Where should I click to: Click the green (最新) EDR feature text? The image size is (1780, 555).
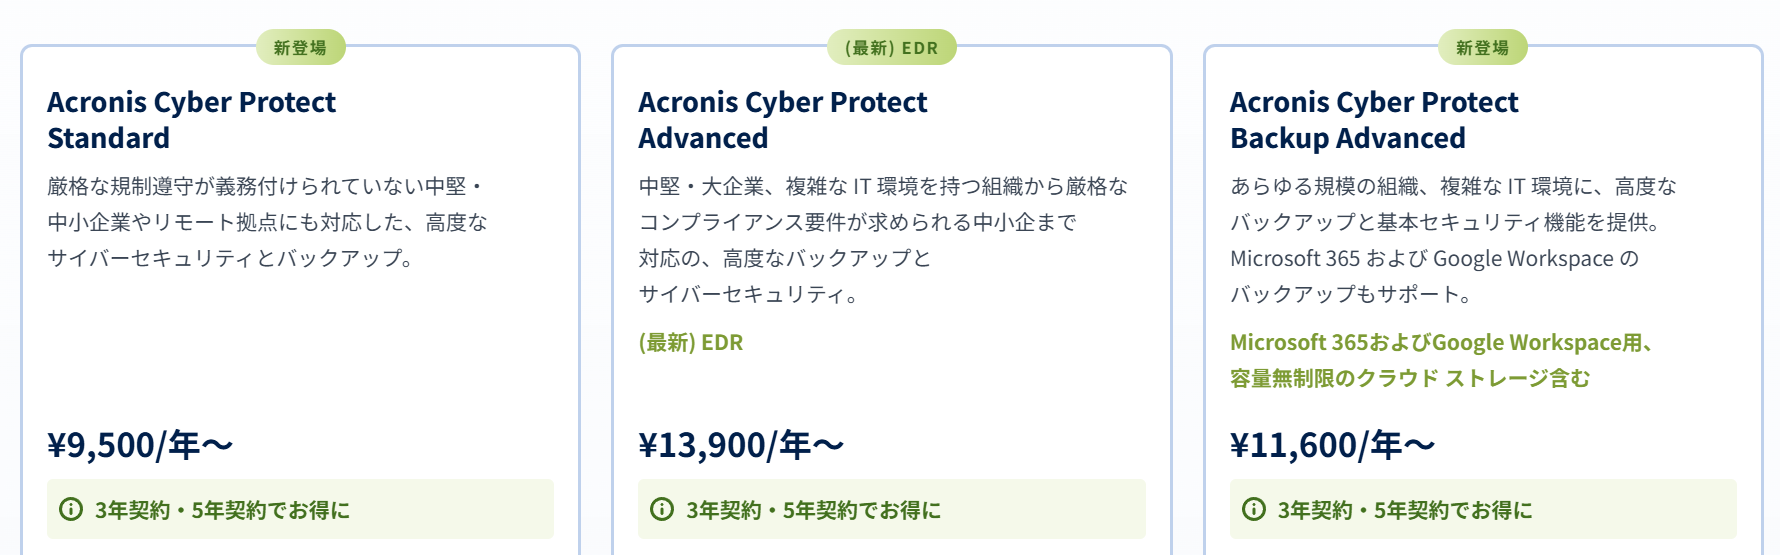(x=691, y=343)
